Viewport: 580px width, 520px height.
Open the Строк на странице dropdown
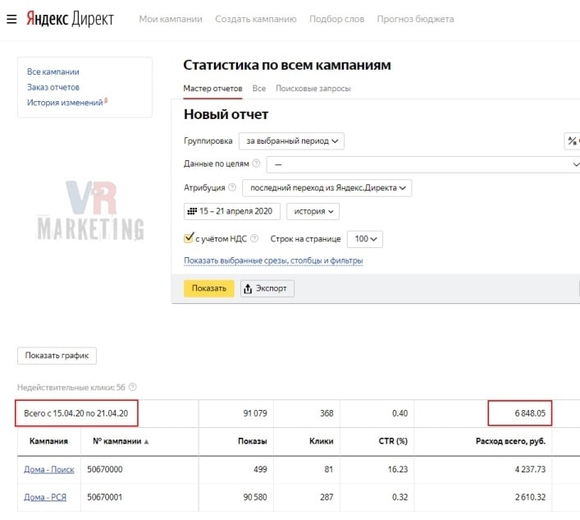[365, 239]
